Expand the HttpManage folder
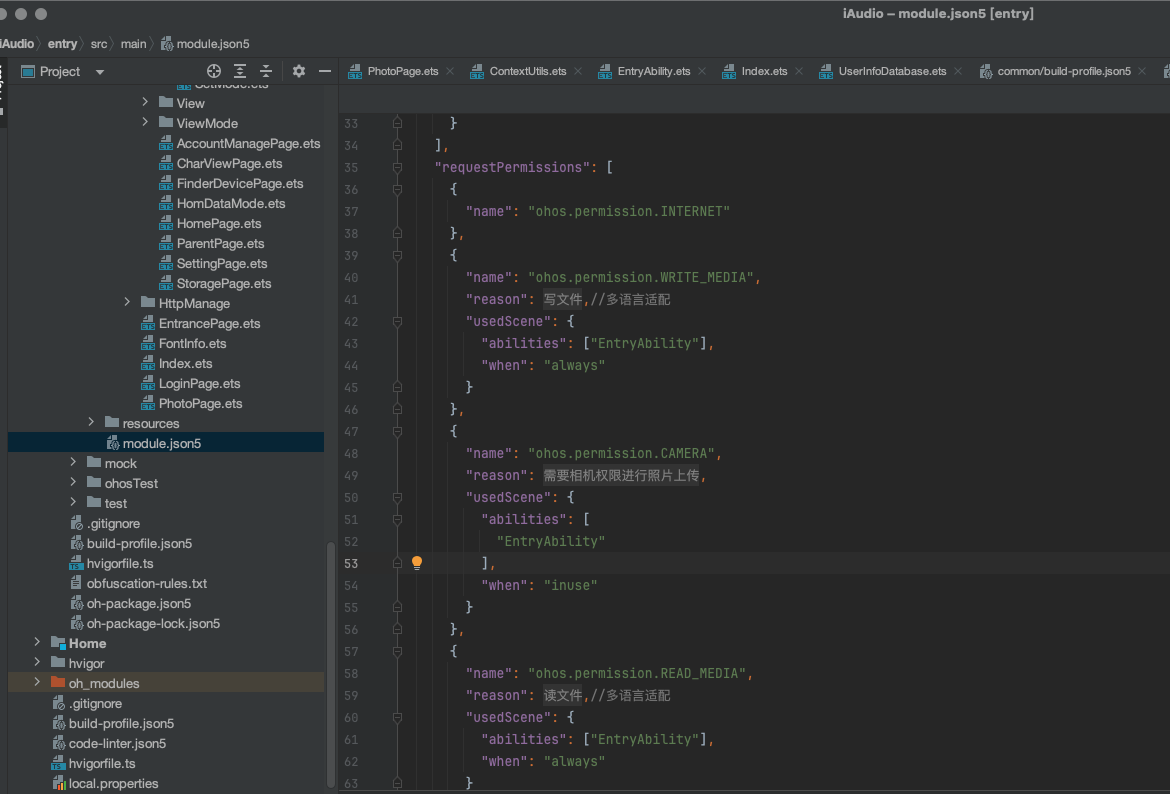The width and height of the screenshot is (1170, 794). point(127,302)
